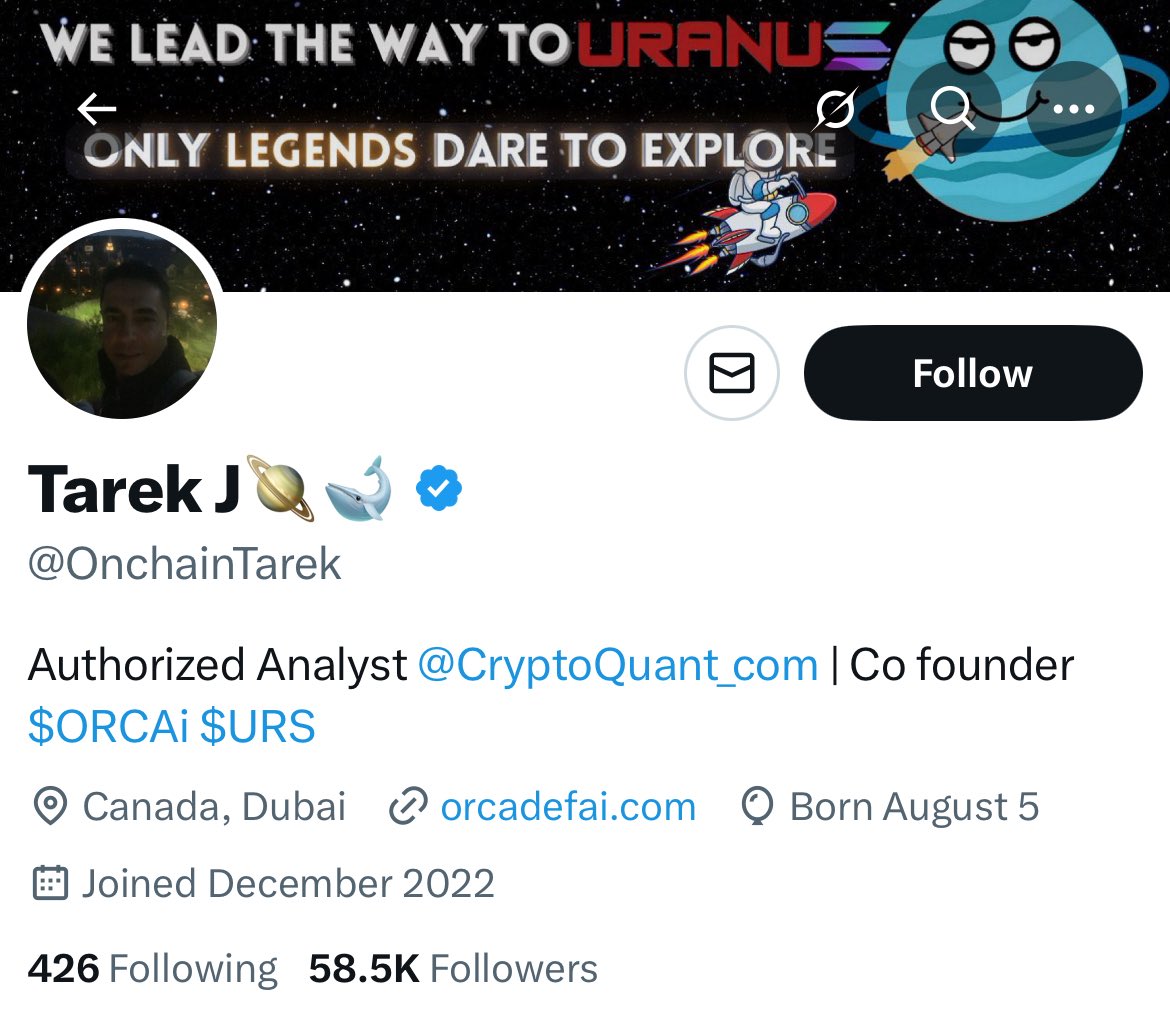View the 426 Following list

point(152,969)
